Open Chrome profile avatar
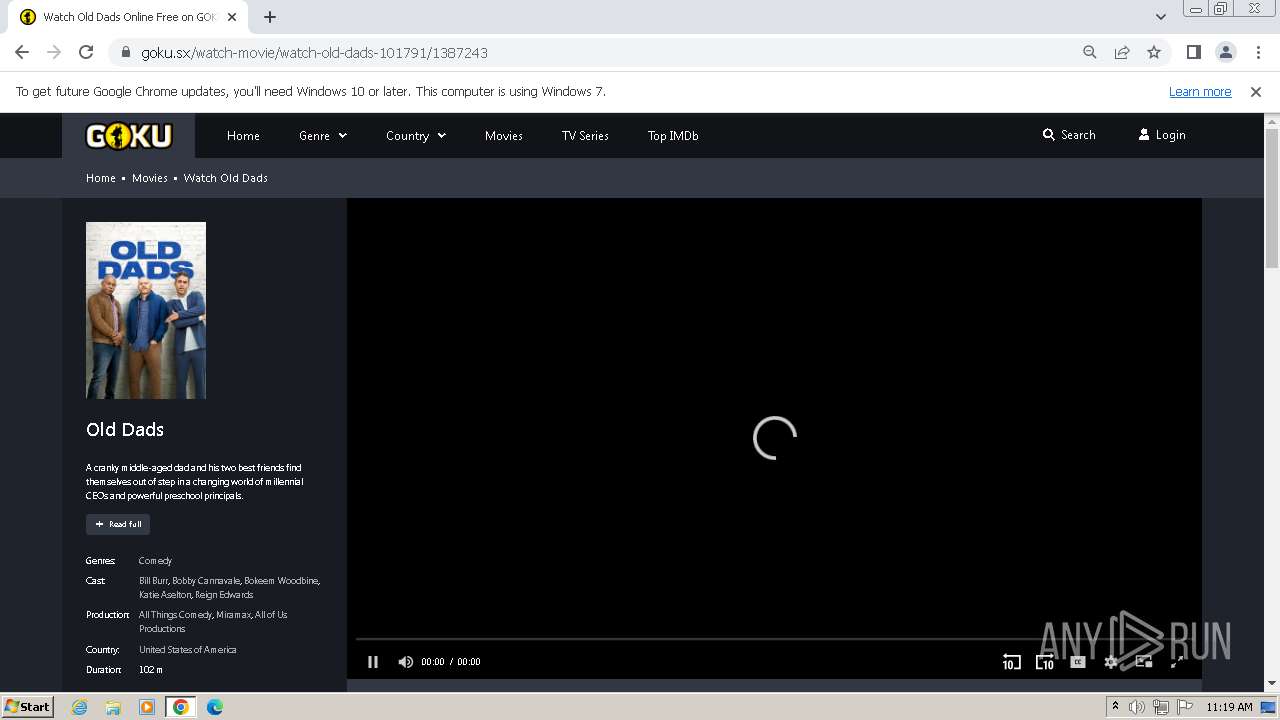The height and width of the screenshot is (720, 1280). tap(1225, 52)
